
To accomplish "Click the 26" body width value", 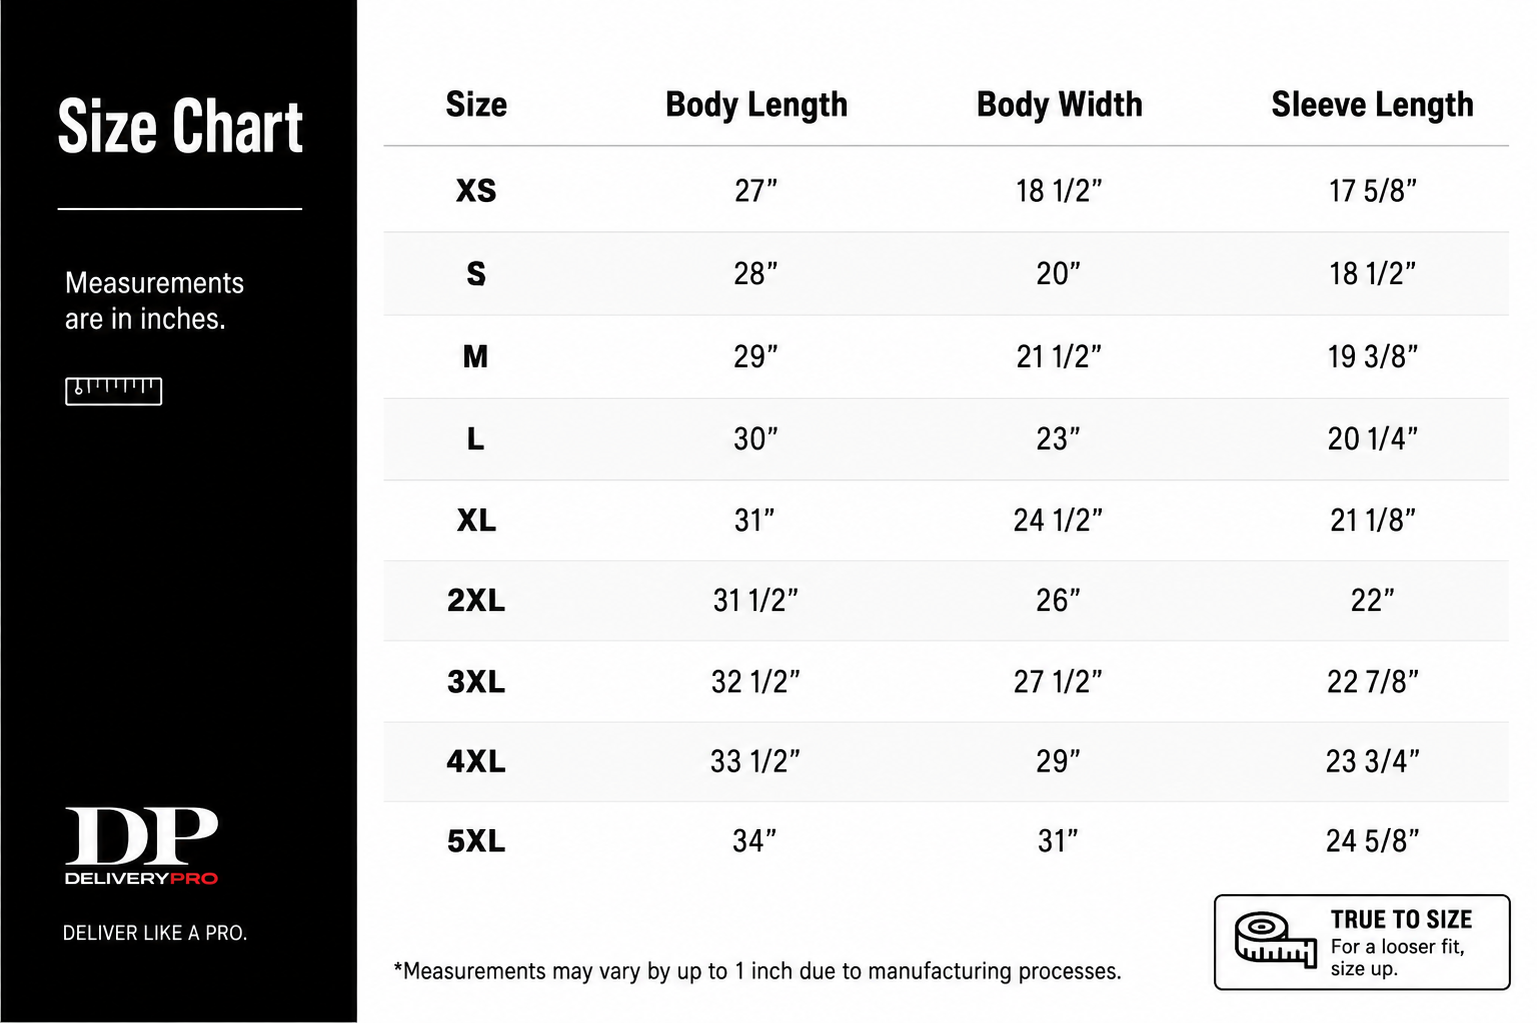I will point(1058,600).
